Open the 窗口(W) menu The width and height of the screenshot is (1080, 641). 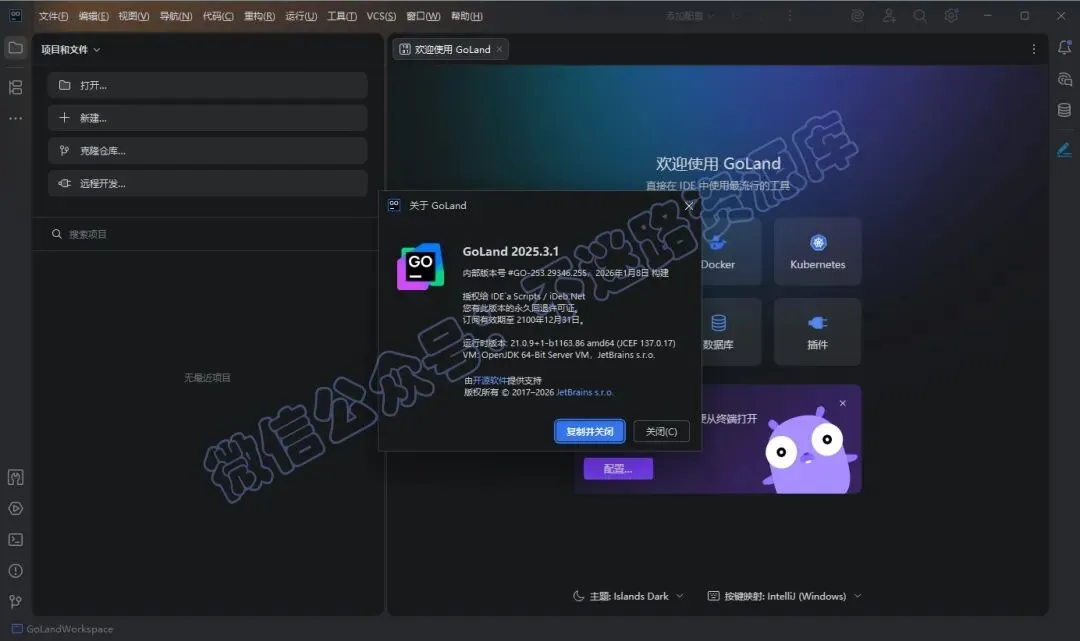(x=423, y=16)
